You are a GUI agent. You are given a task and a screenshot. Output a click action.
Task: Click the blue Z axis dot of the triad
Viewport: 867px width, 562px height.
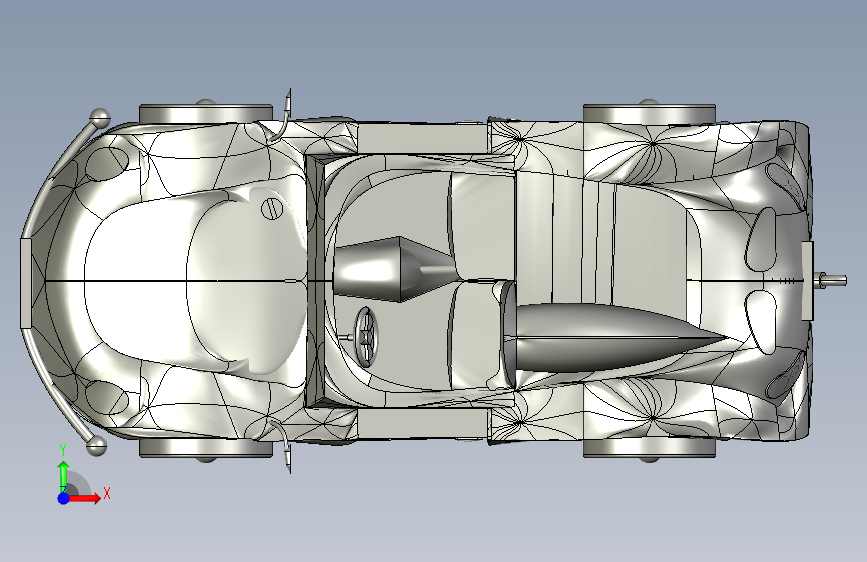pyautogui.click(x=64, y=498)
